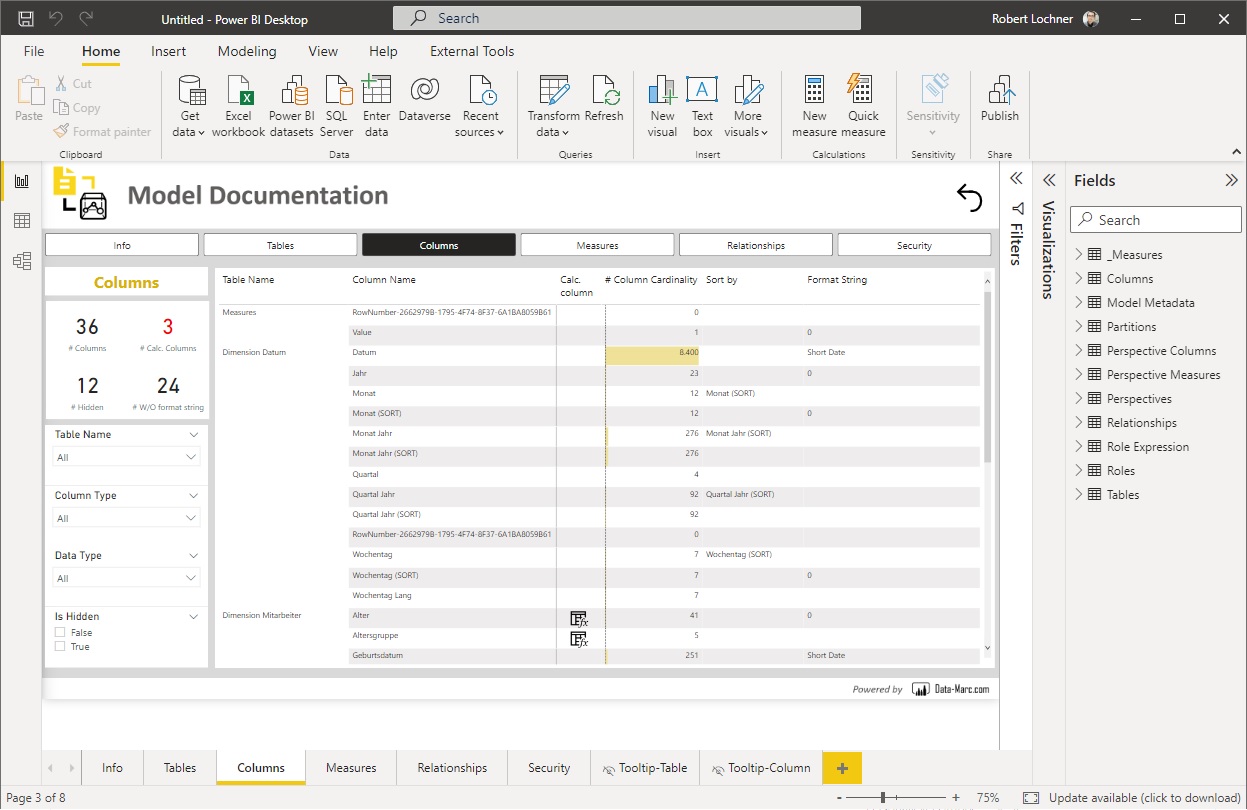Expand the Relationships table in Fields pane
The height and width of the screenshot is (810, 1247).
coord(1077,422)
